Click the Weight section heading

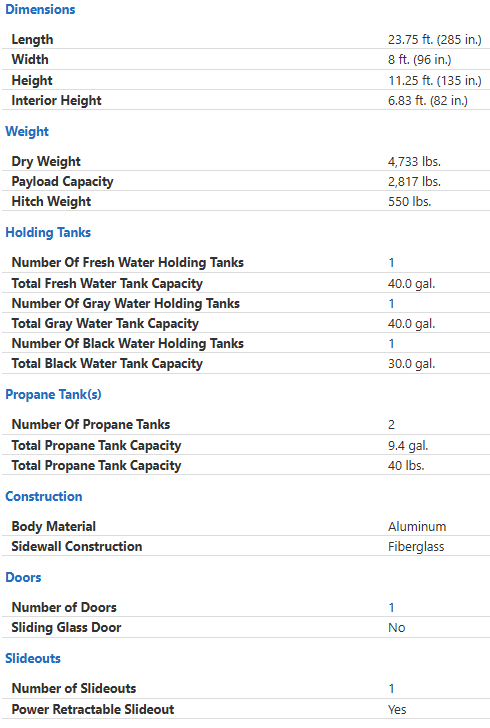27,131
